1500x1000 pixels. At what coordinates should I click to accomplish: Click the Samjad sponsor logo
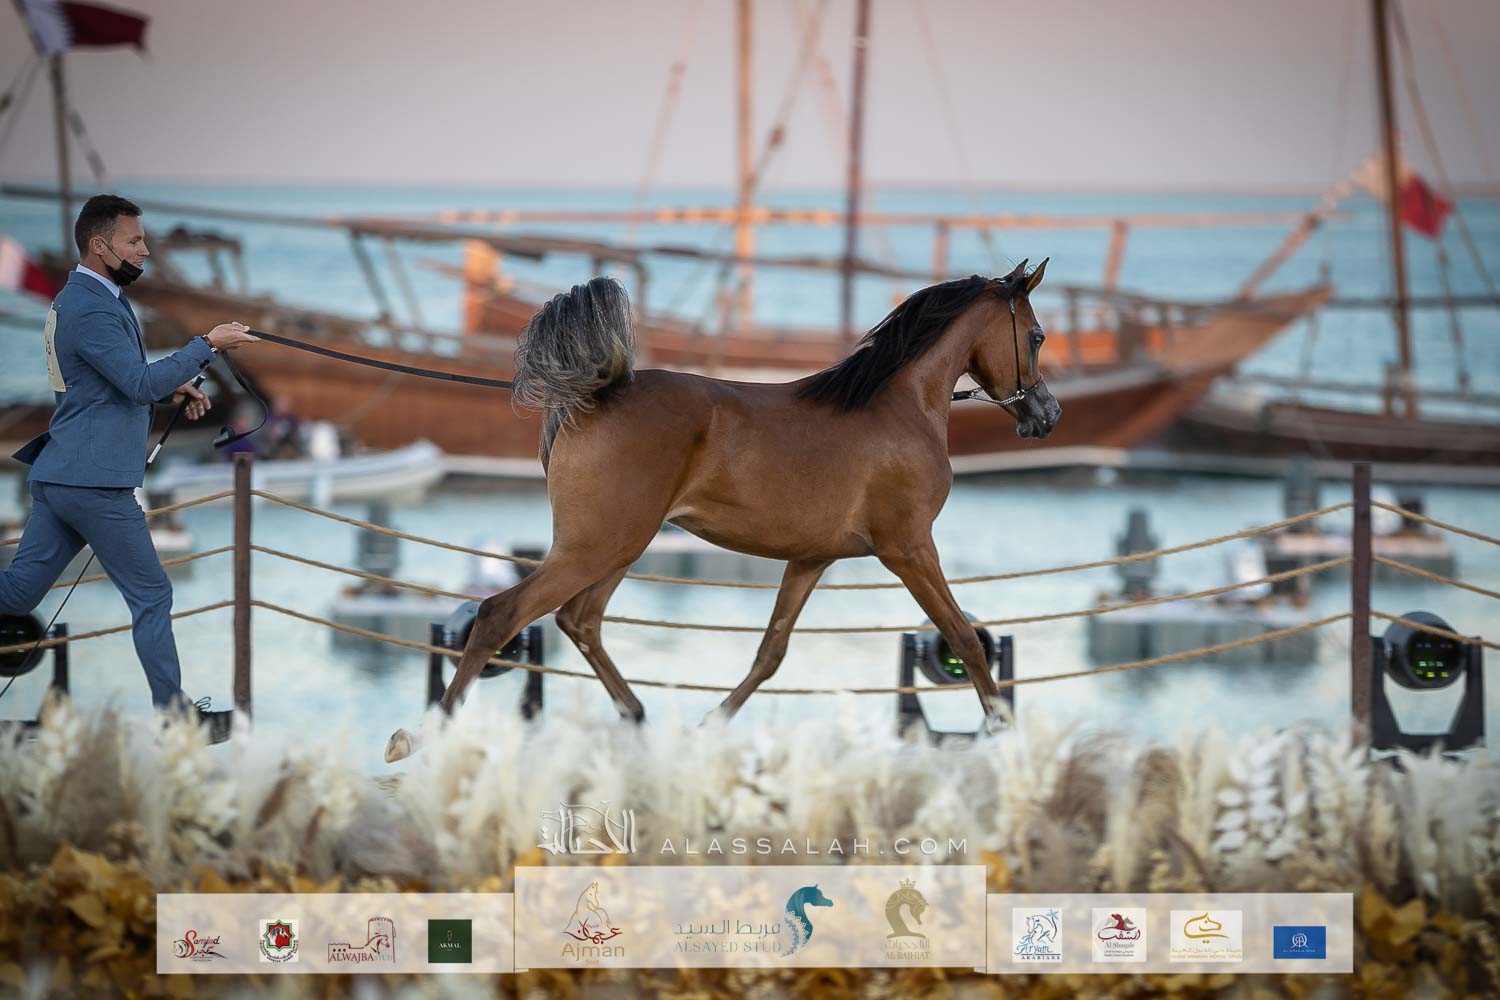click(195, 940)
